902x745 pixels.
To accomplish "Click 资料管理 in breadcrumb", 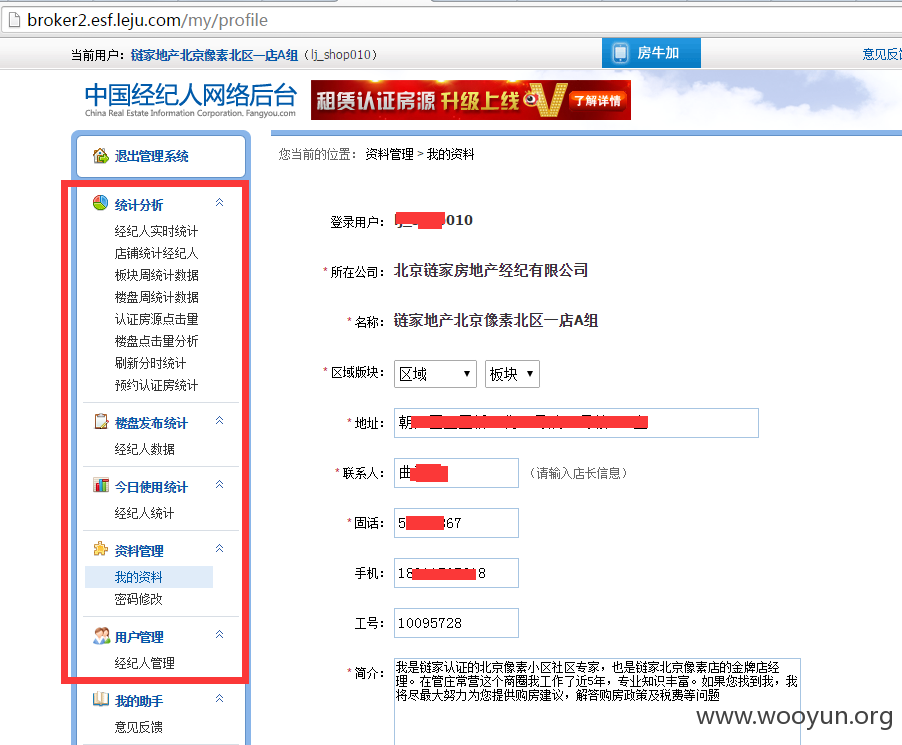I will point(389,154).
